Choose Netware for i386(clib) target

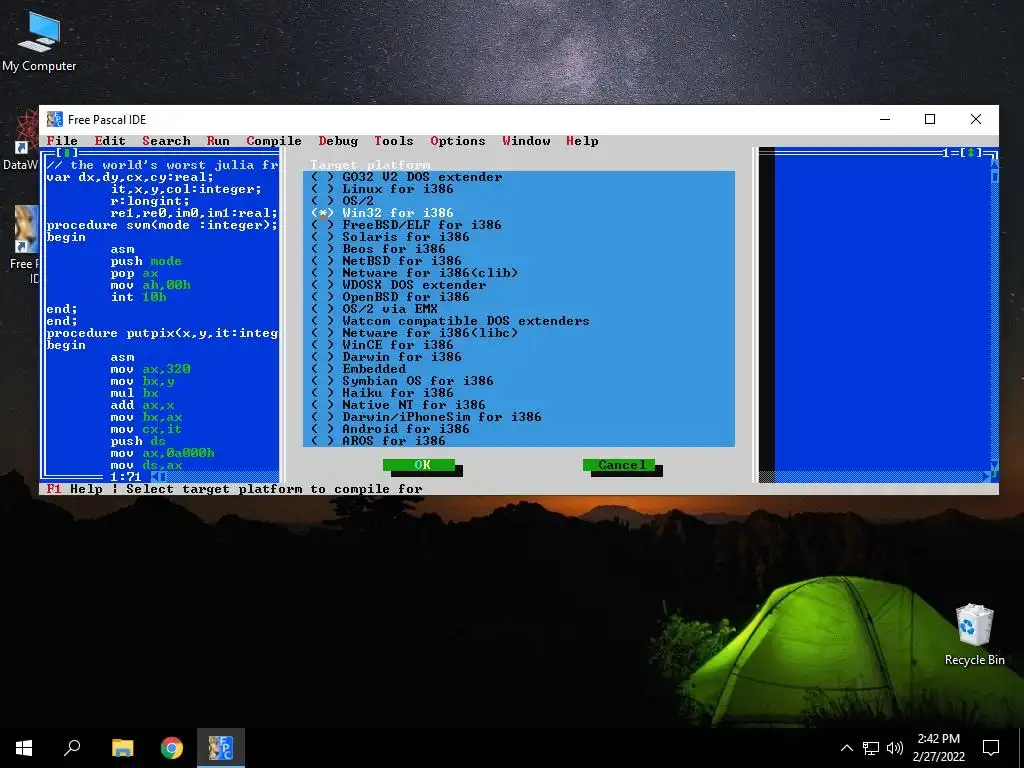(414, 273)
